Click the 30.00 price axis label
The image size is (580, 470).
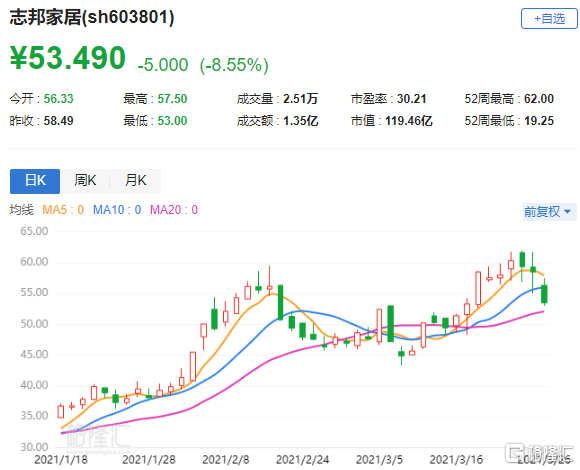(x=34, y=447)
